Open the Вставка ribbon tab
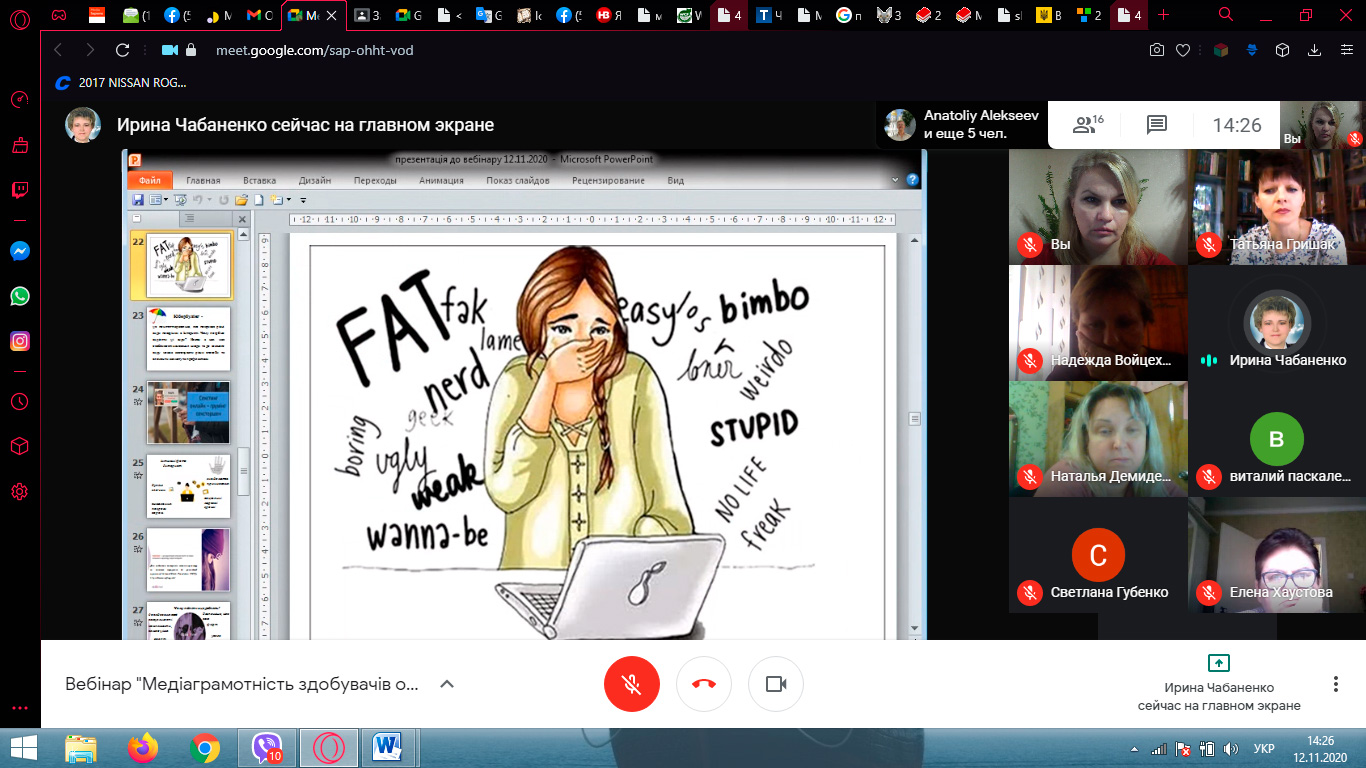This screenshot has height=768, width=1366. click(259, 181)
